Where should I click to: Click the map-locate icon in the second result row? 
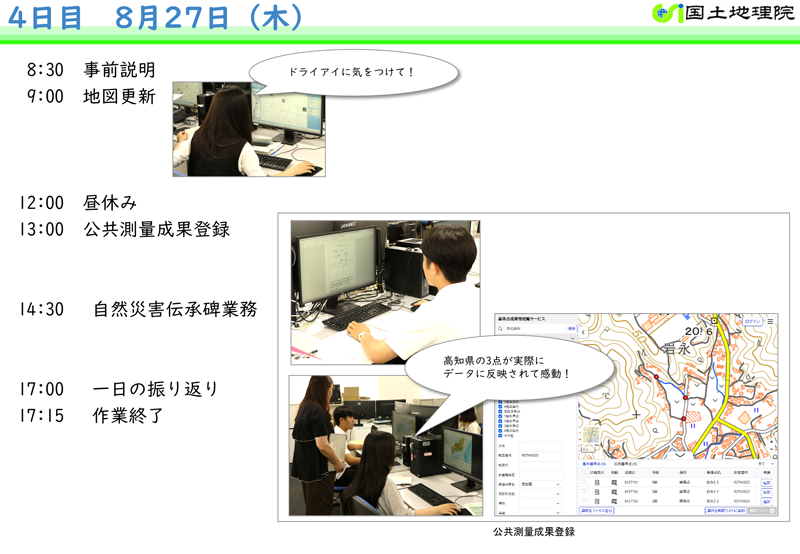[x=614, y=492]
